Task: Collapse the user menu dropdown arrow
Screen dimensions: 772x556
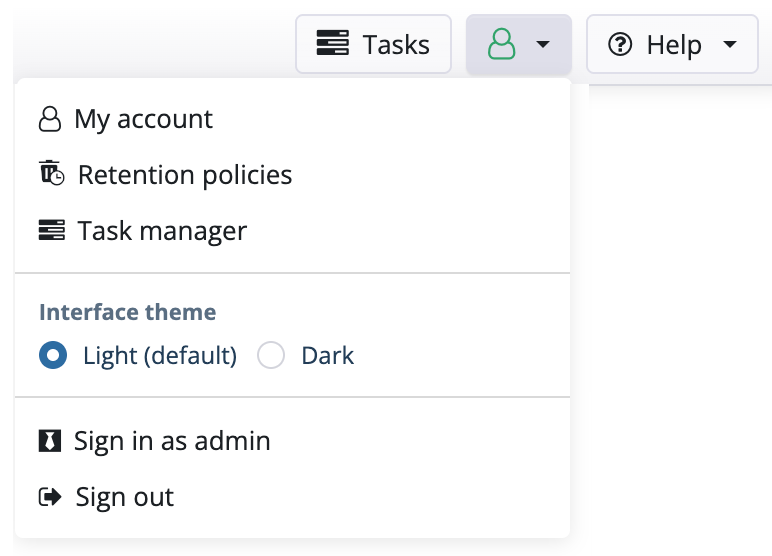Action: coord(543,44)
